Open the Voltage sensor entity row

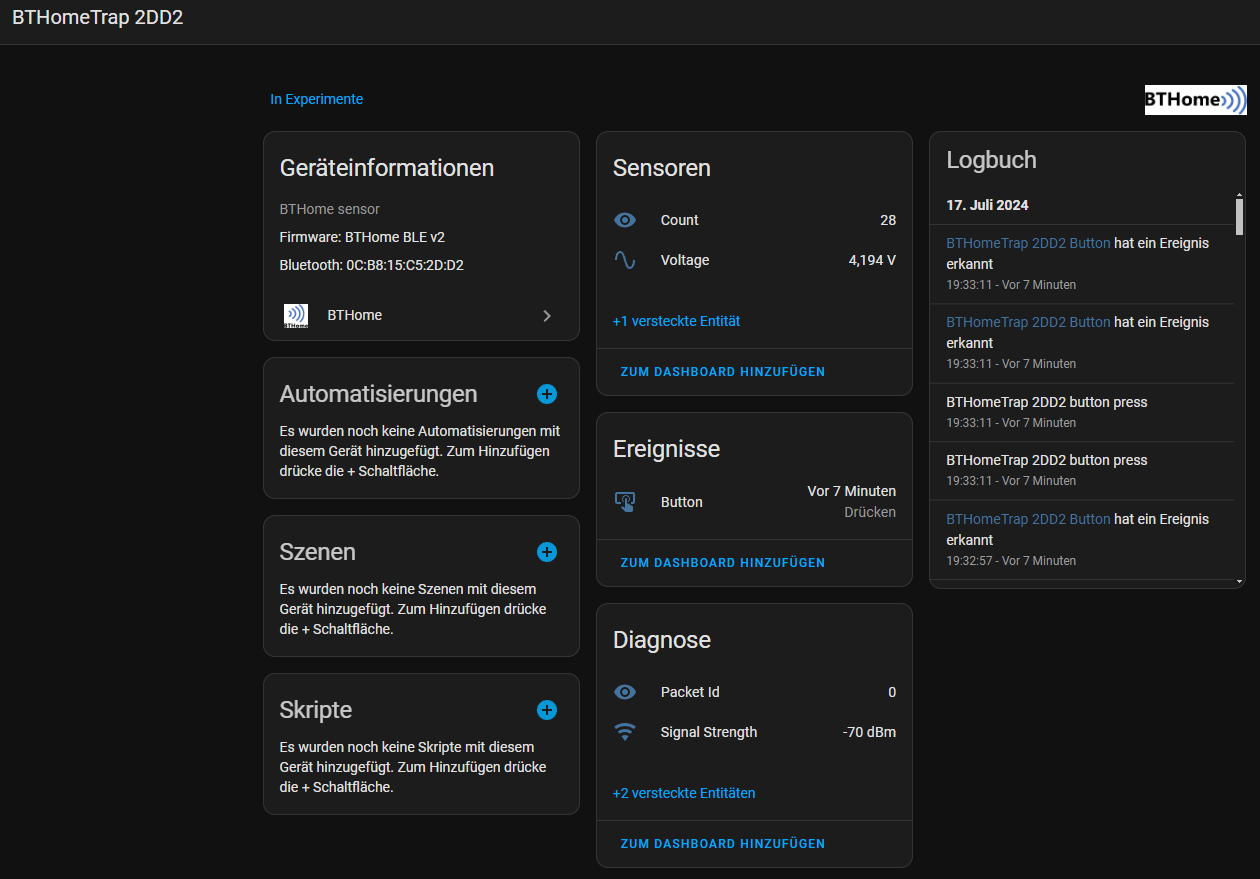tap(755, 260)
